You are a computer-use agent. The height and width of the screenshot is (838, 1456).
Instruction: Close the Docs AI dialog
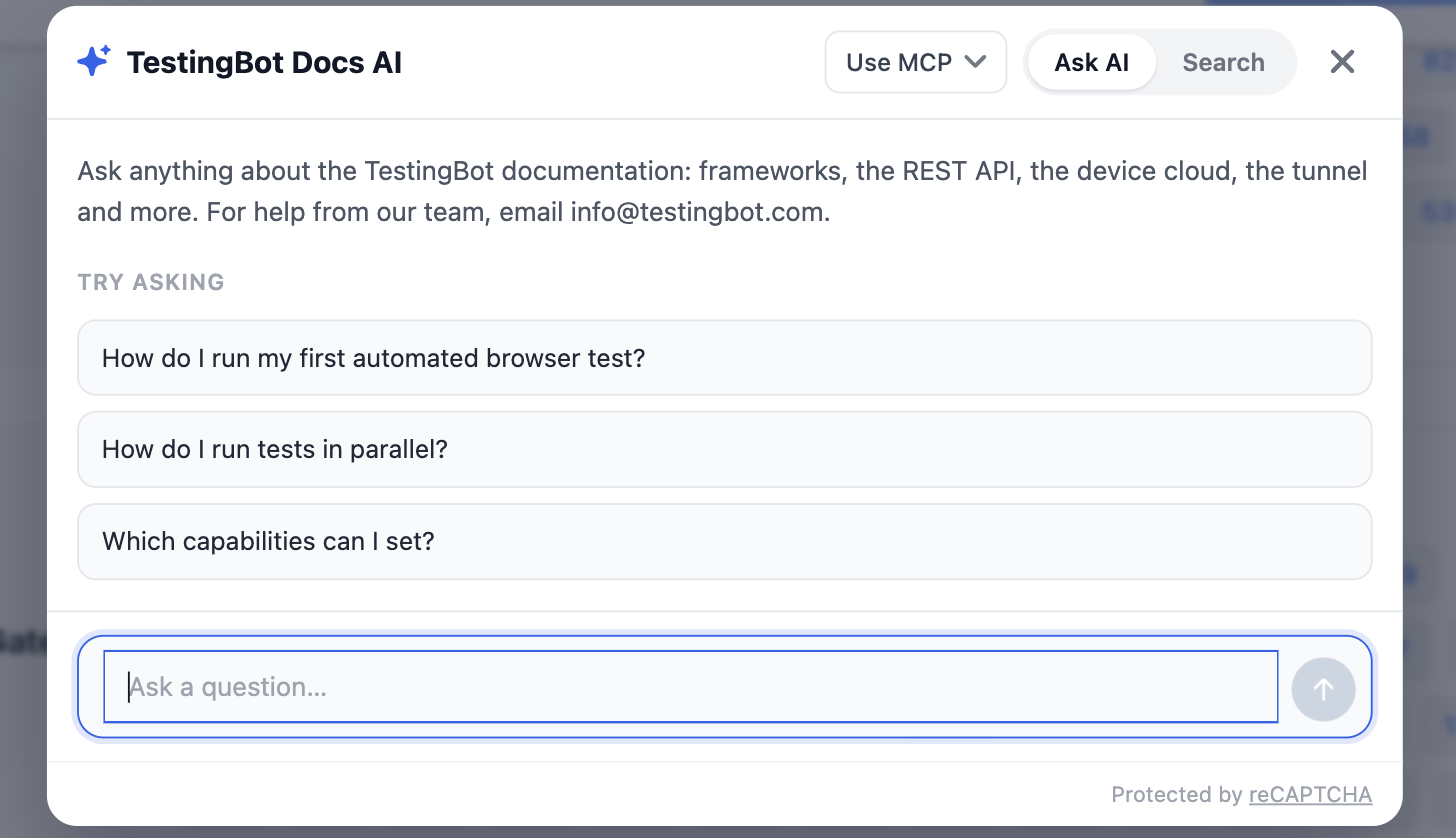[x=1342, y=62]
